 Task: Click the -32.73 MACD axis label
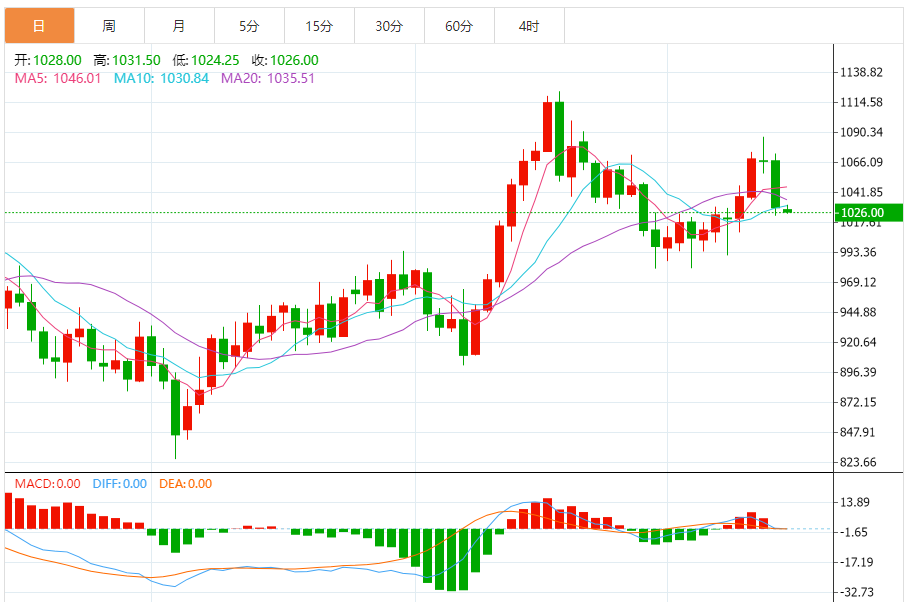tap(857, 592)
